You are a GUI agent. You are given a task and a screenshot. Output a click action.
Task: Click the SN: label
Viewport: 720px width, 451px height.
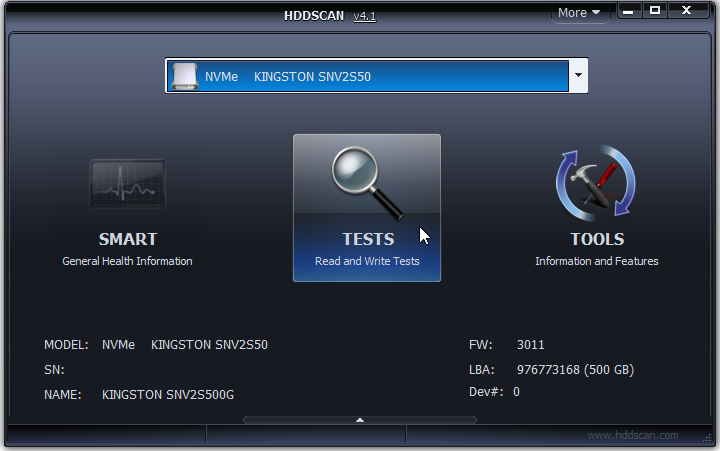[x=54, y=370]
